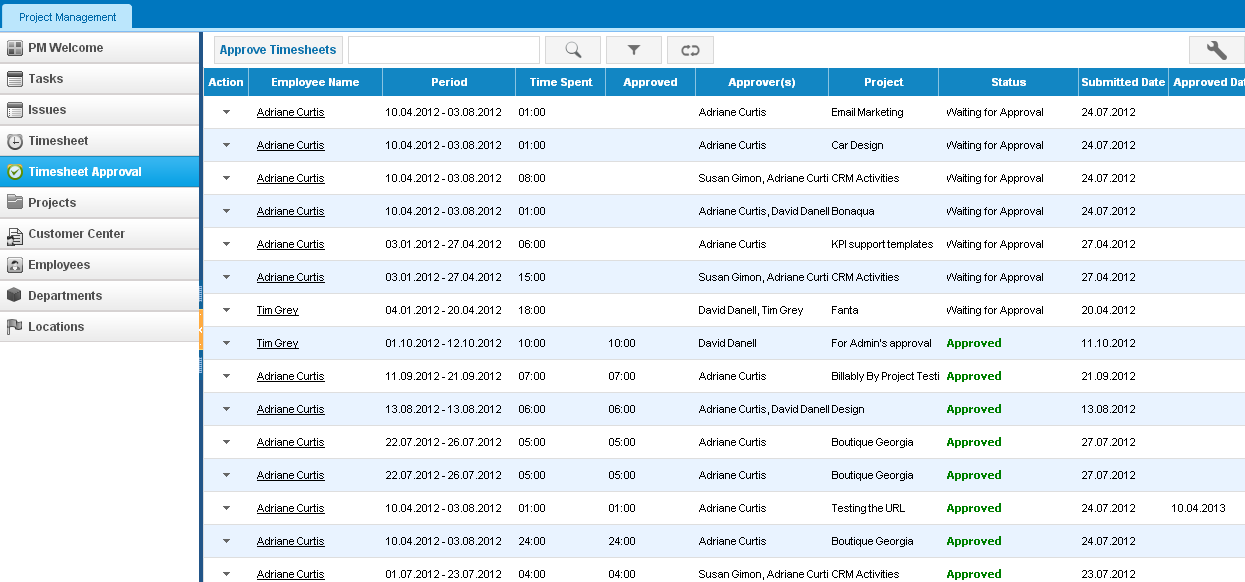1245x582 pixels.
Task: Open the Project Management tab
Action: tap(67, 17)
